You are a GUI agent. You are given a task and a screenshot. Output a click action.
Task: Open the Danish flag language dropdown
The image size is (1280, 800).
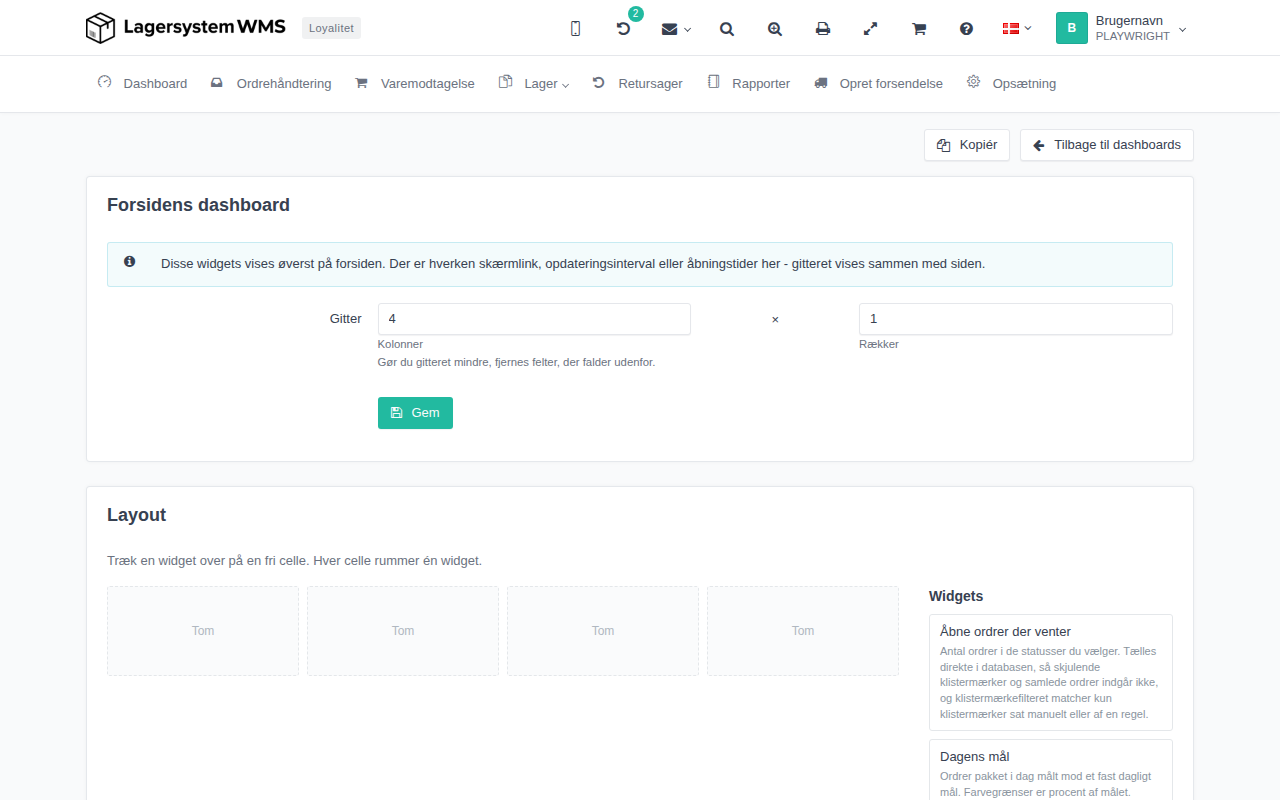tap(1017, 29)
